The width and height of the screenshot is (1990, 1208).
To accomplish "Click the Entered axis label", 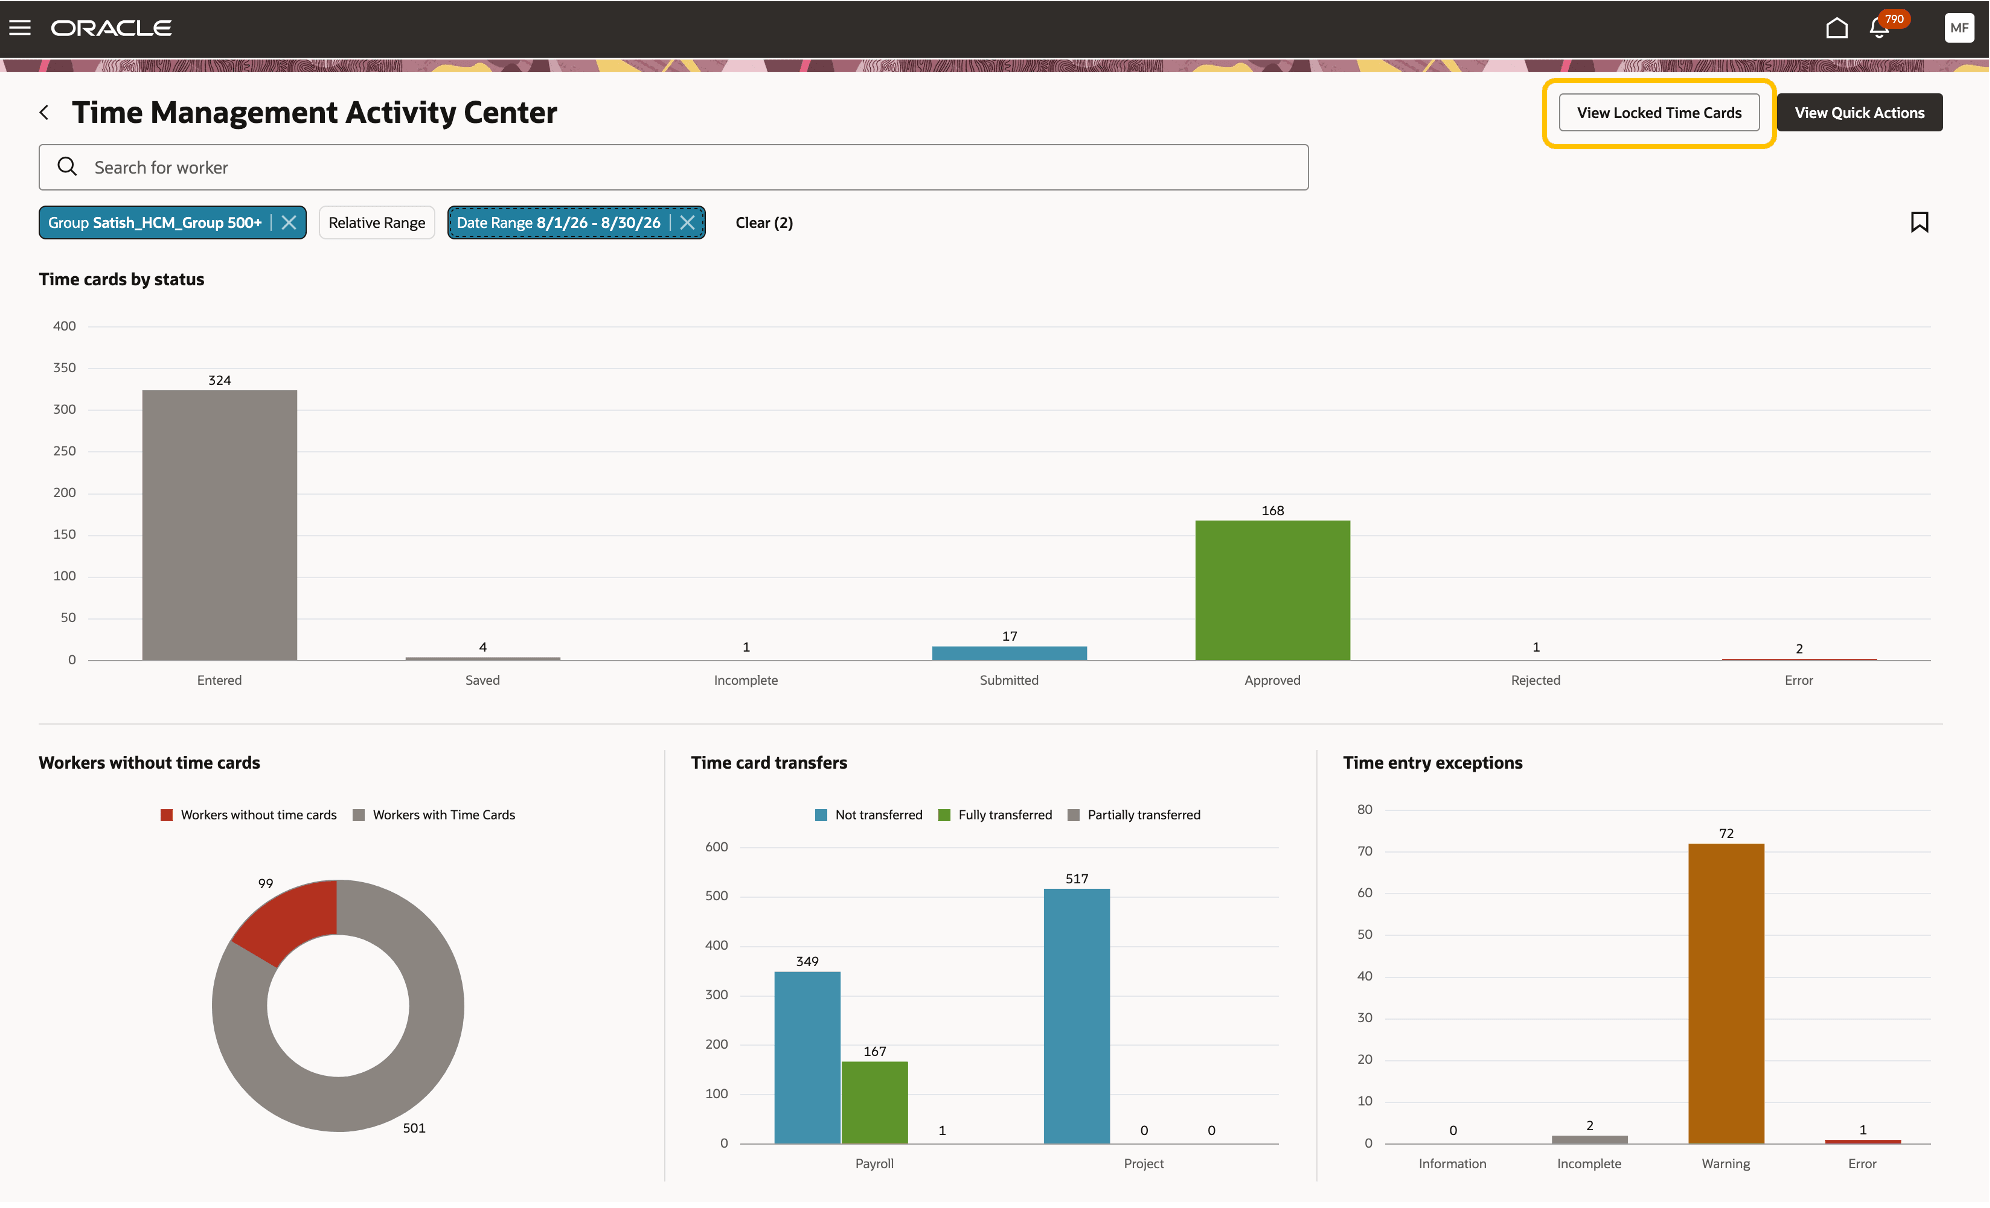I will (x=220, y=680).
